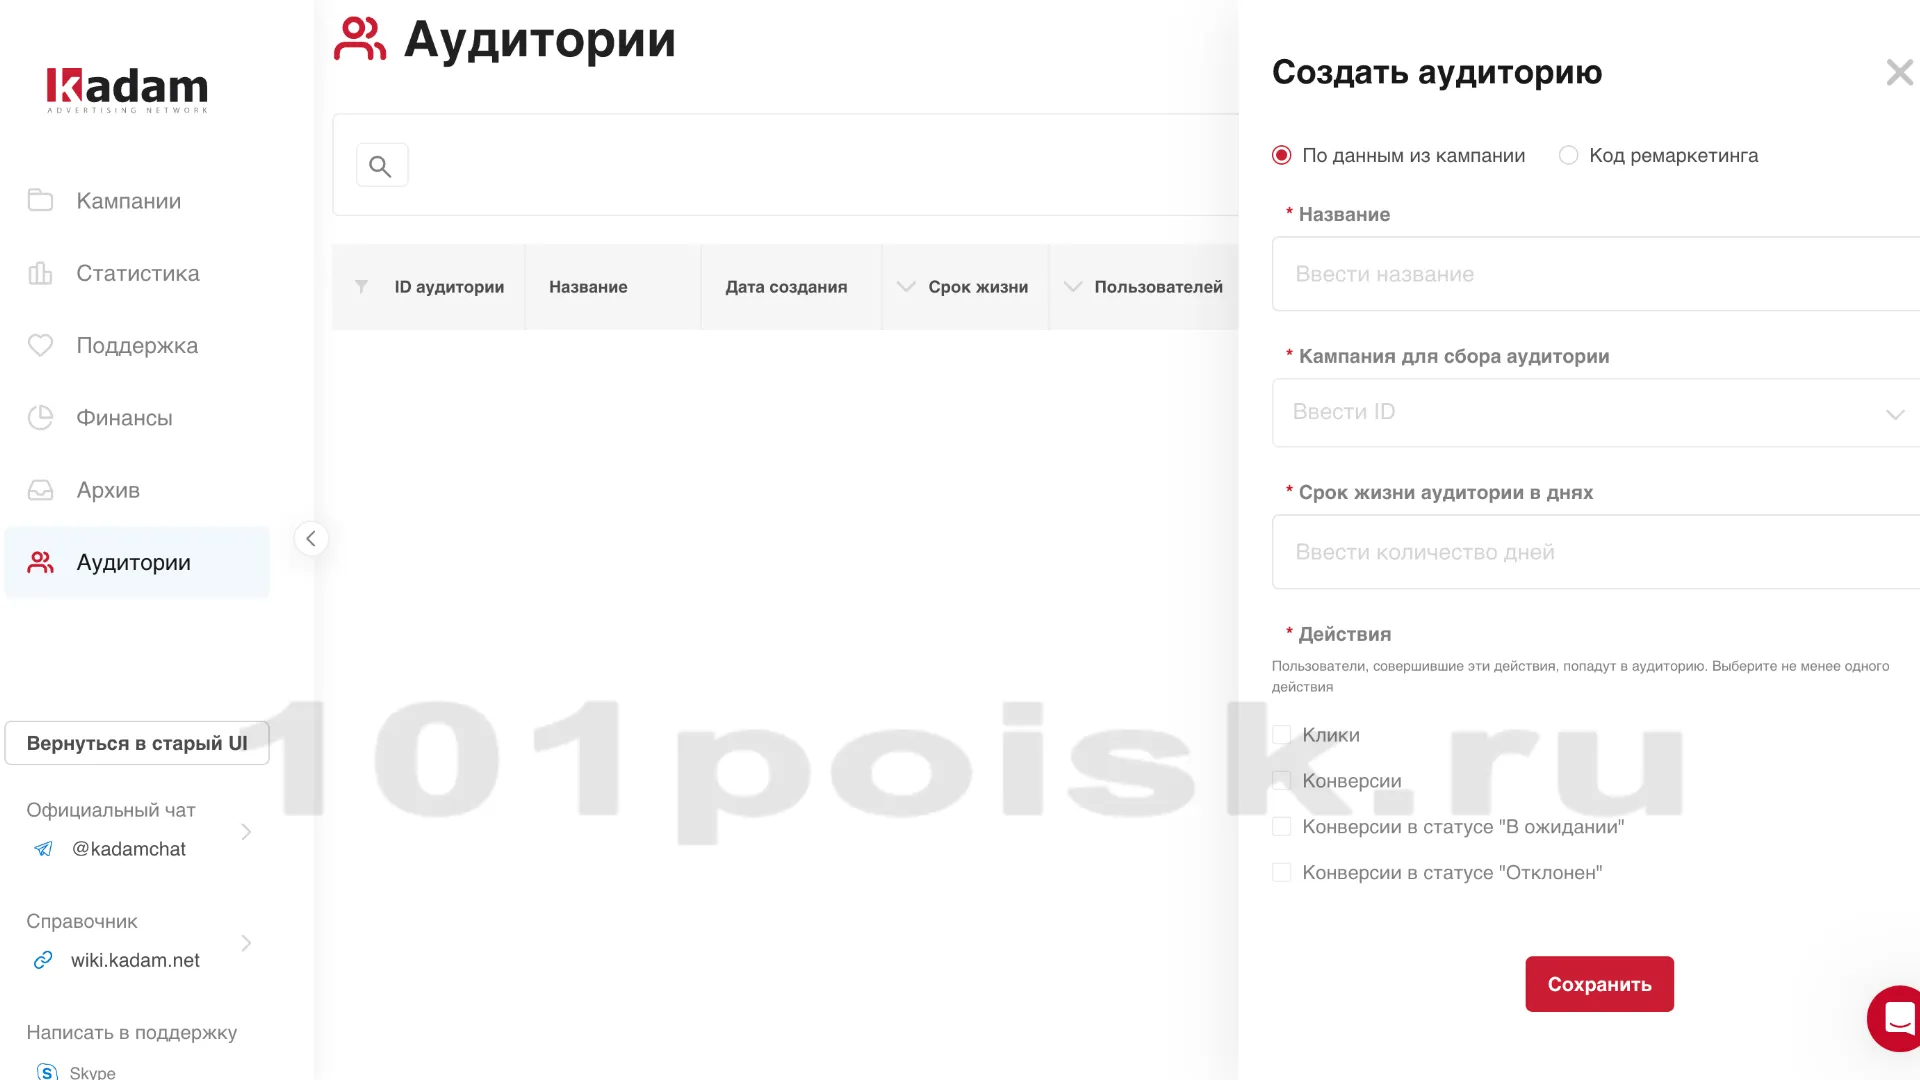Open the campaign ID dropdown
The image size is (1920, 1080).
[1895, 412]
